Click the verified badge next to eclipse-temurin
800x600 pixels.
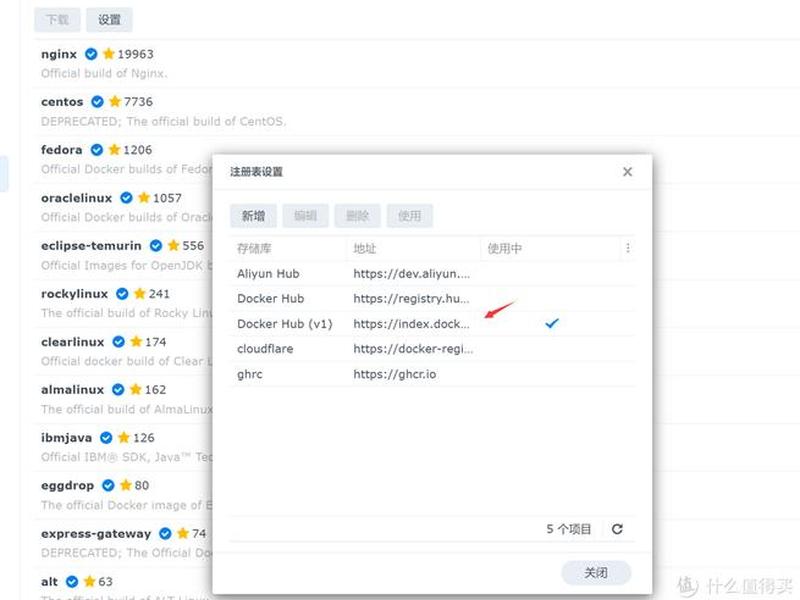point(156,245)
